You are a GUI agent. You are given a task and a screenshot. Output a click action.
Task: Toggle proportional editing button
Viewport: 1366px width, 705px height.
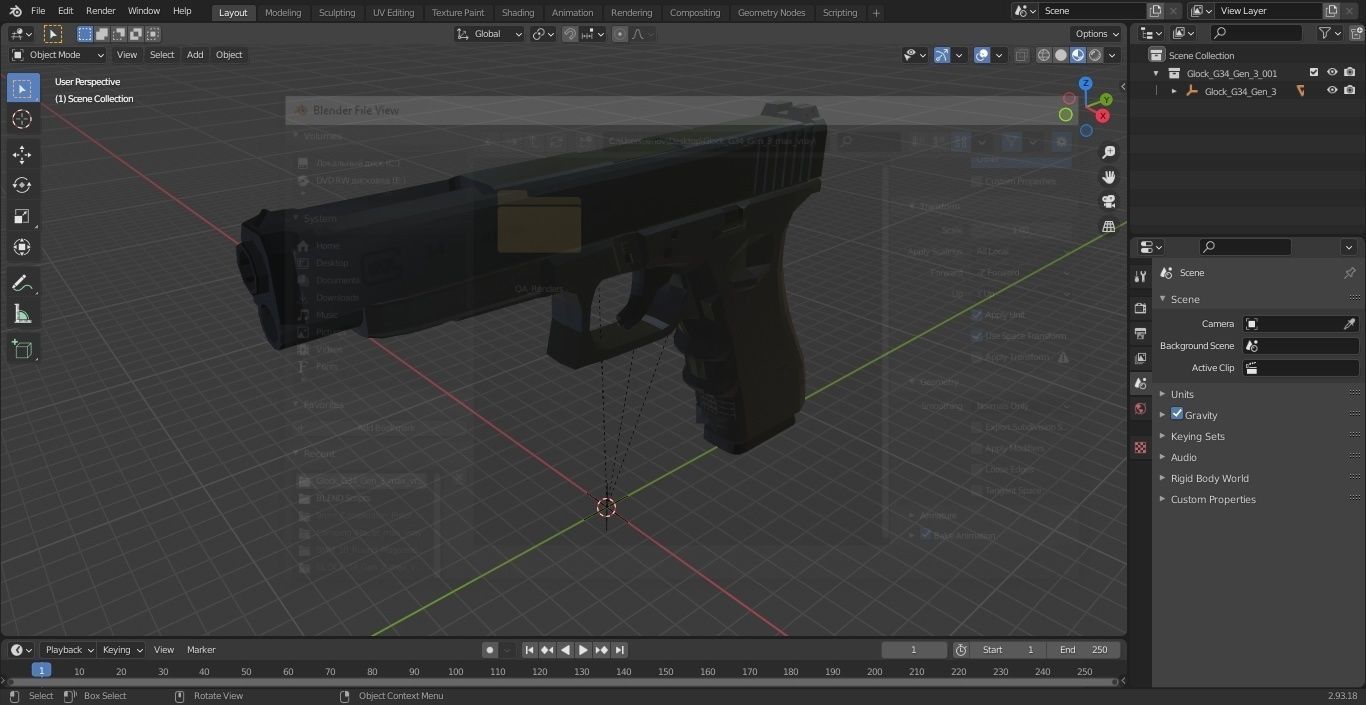click(x=620, y=34)
